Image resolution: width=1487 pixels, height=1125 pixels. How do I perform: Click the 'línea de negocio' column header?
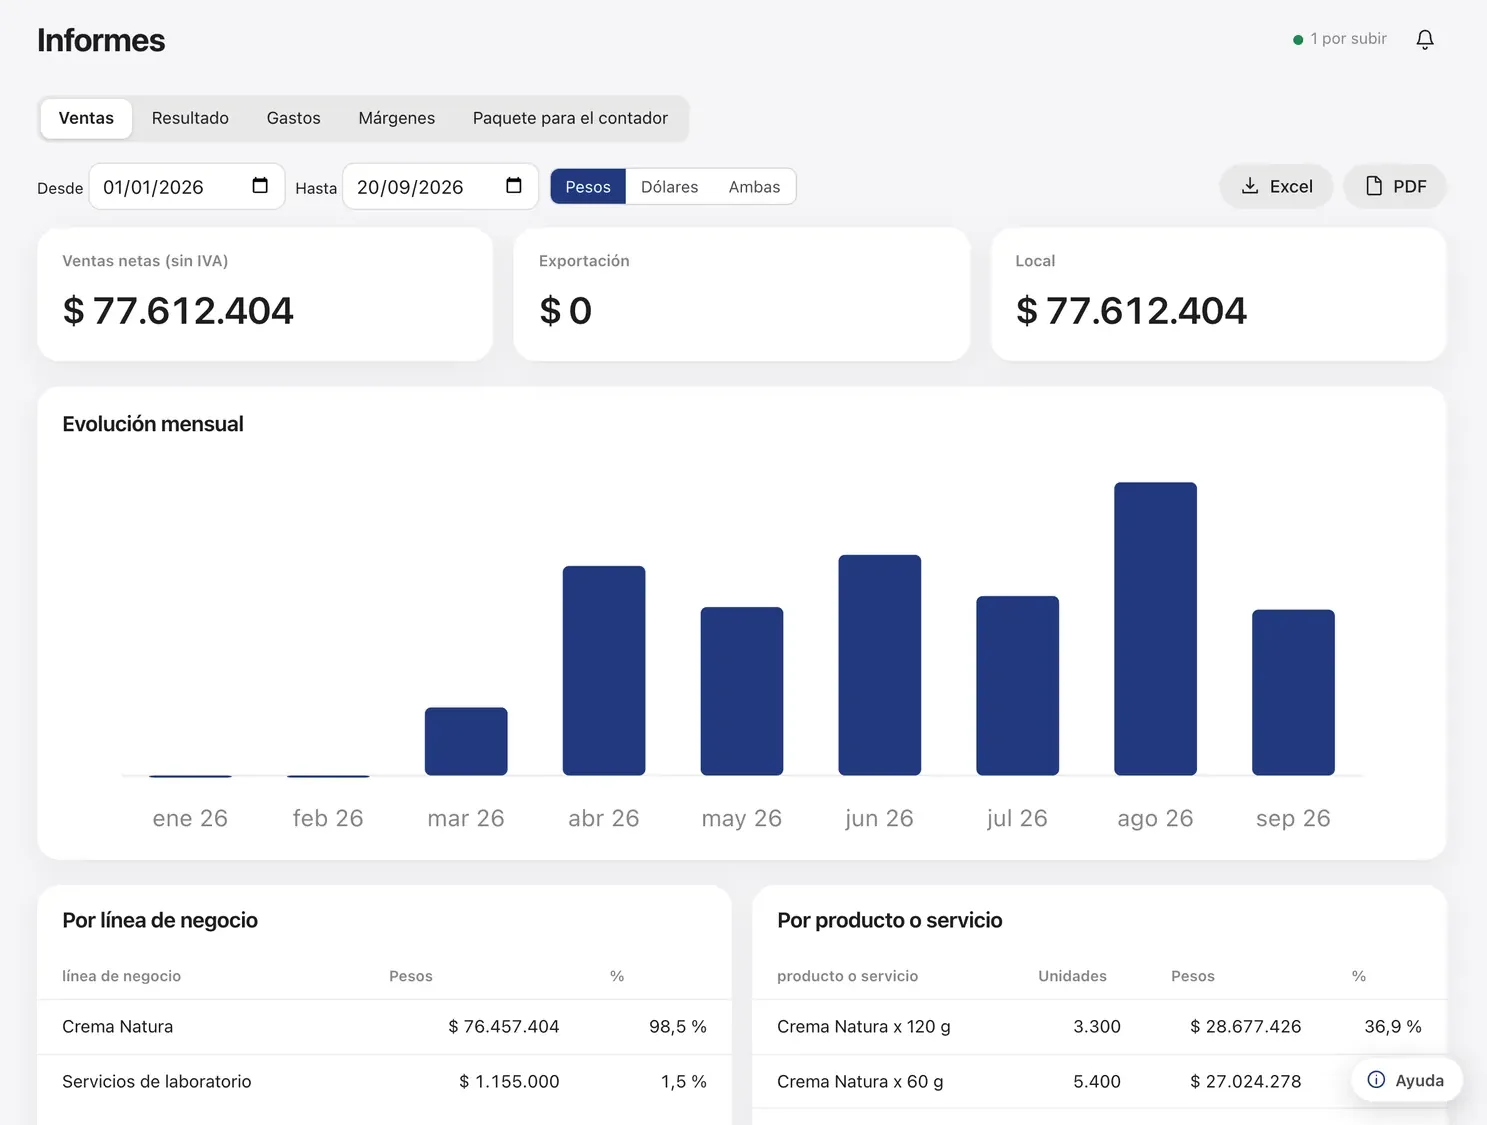coord(121,976)
